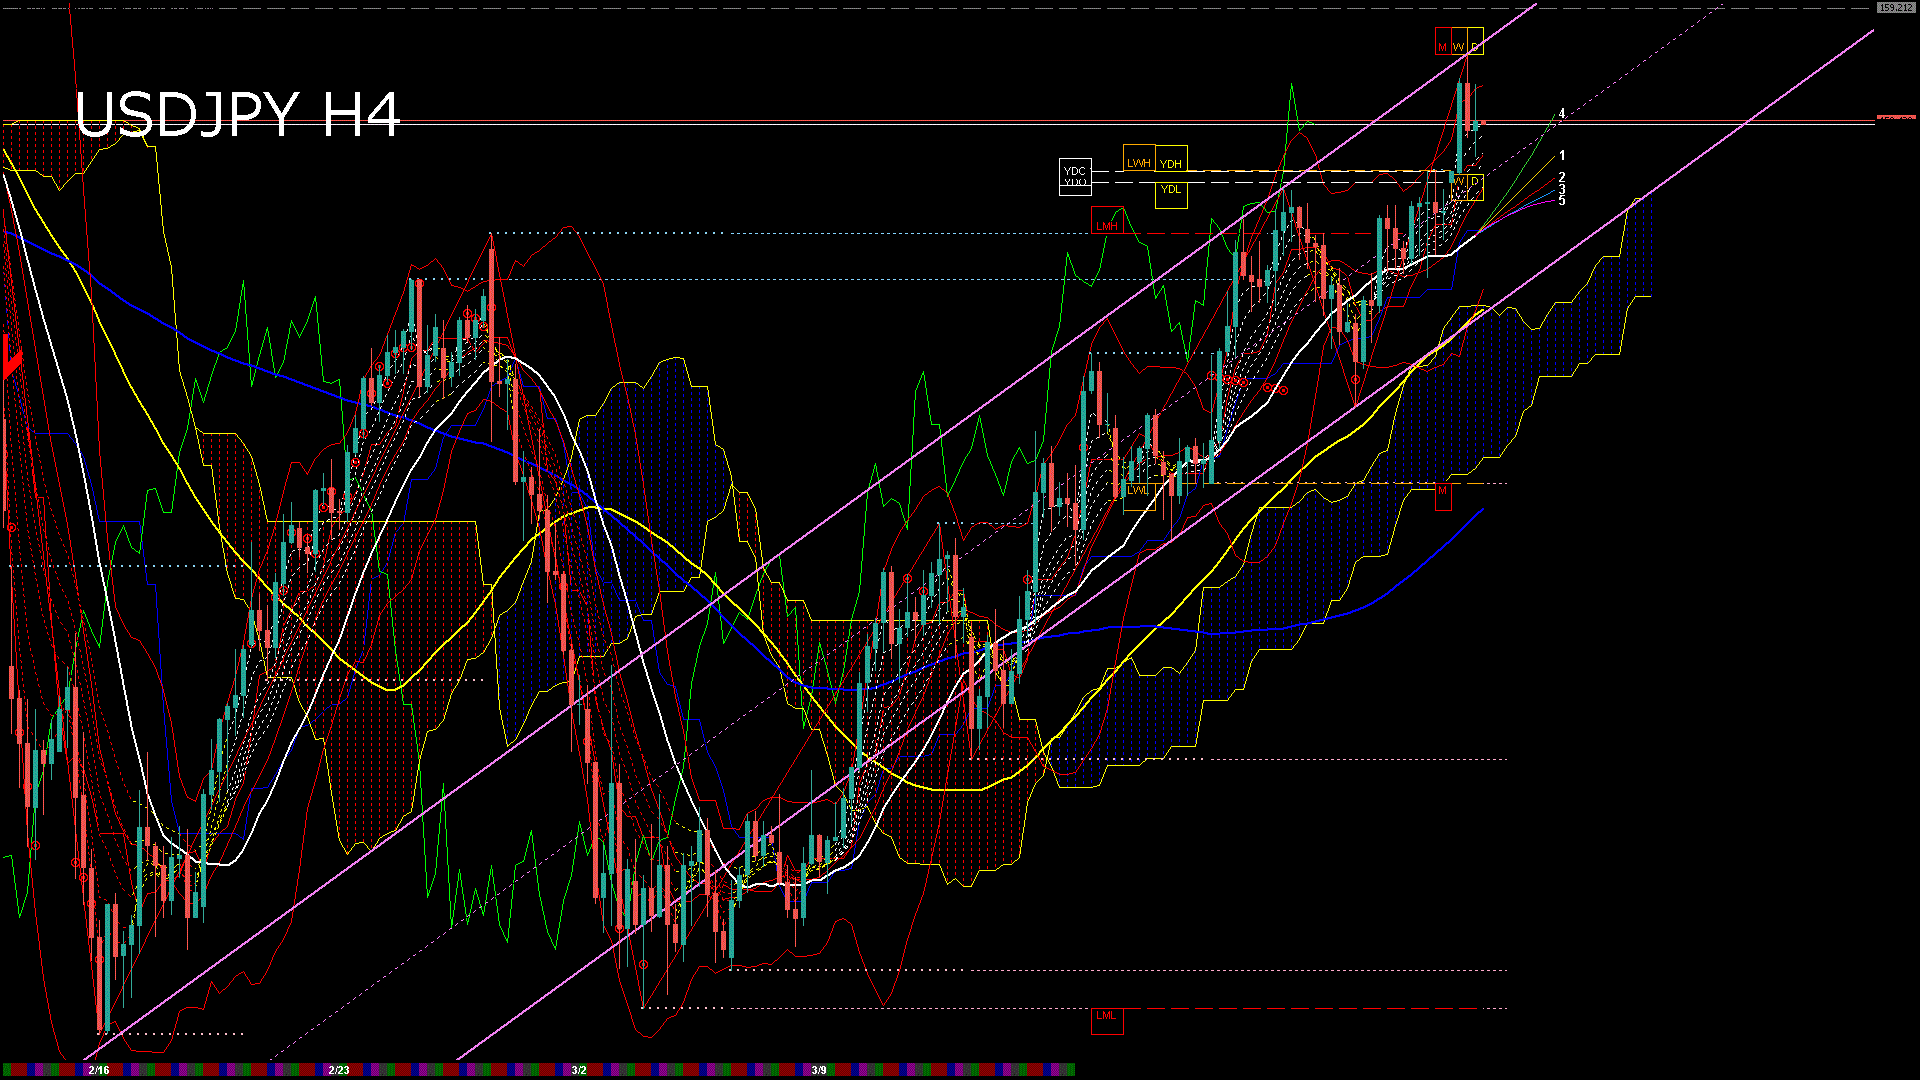1920x1080 pixels.
Task: Click the red LML level label
Action: 1106,1016
